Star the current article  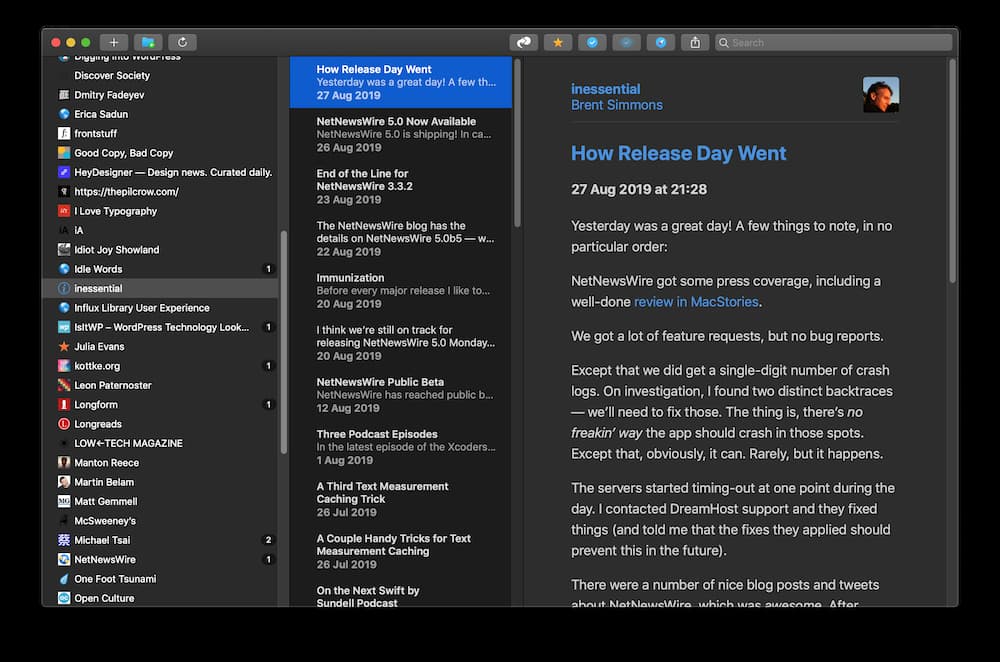click(558, 42)
